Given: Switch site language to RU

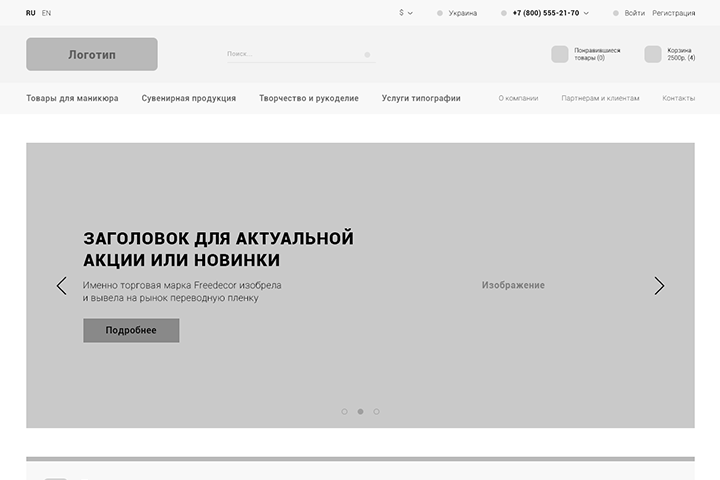Looking at the screenshot, I should [31, 13].
